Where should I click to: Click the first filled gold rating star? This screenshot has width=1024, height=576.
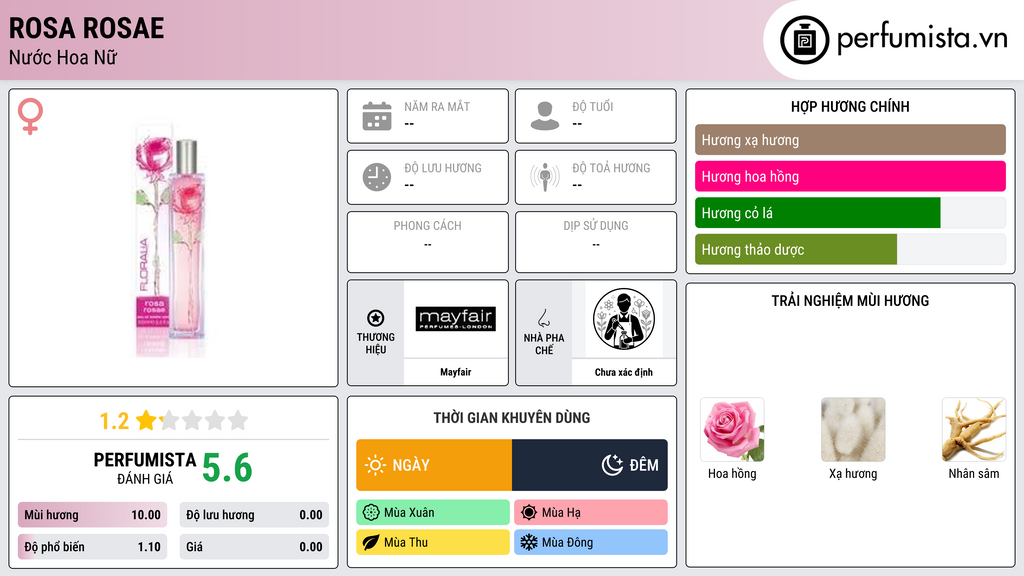coord(146,420)
